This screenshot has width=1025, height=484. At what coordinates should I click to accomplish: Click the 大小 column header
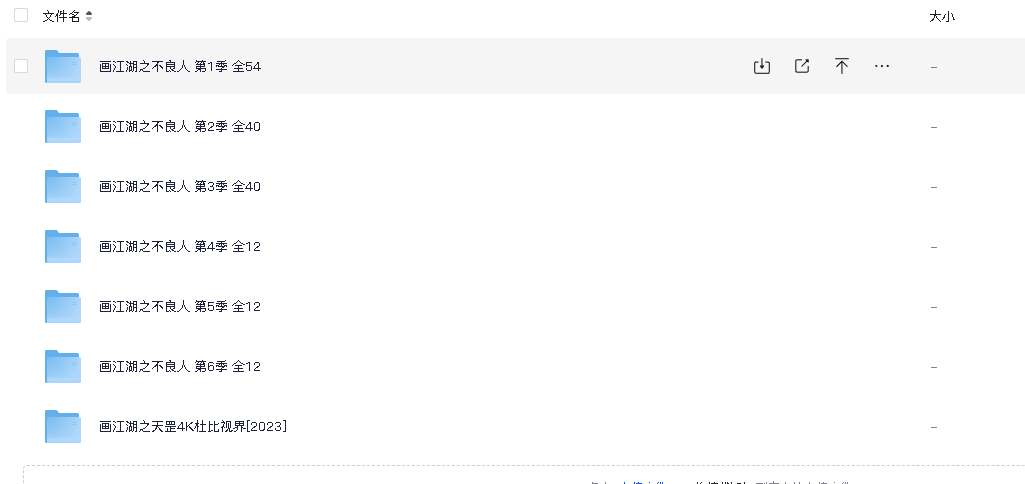click(942, 17)
